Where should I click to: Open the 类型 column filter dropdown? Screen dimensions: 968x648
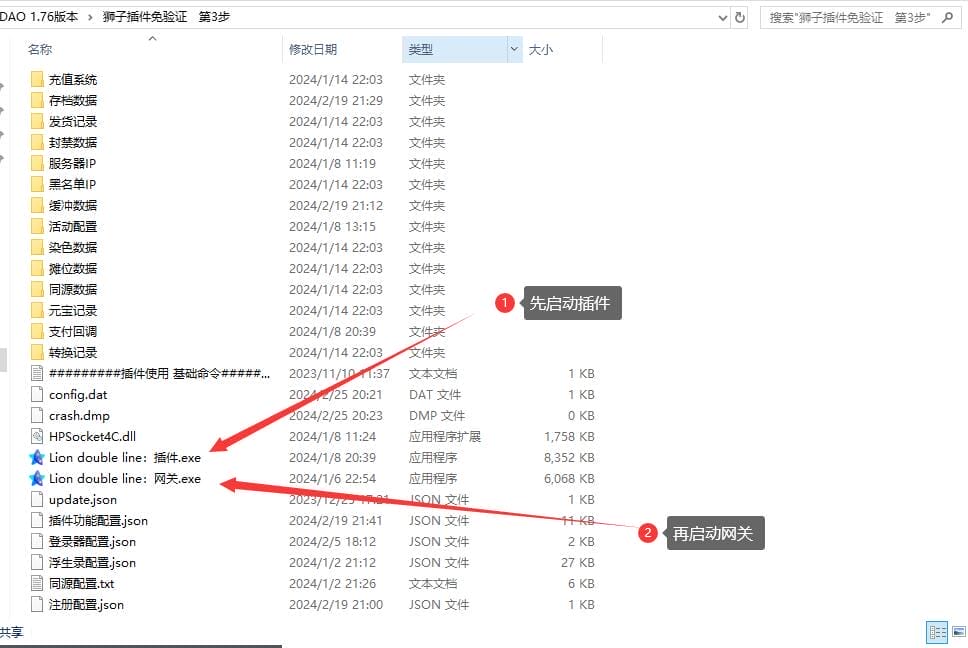(515, 49)
